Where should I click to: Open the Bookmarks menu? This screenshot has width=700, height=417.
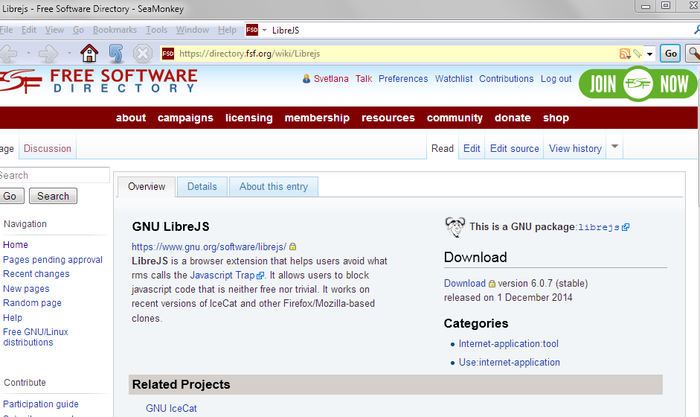(x=115, y=30)
